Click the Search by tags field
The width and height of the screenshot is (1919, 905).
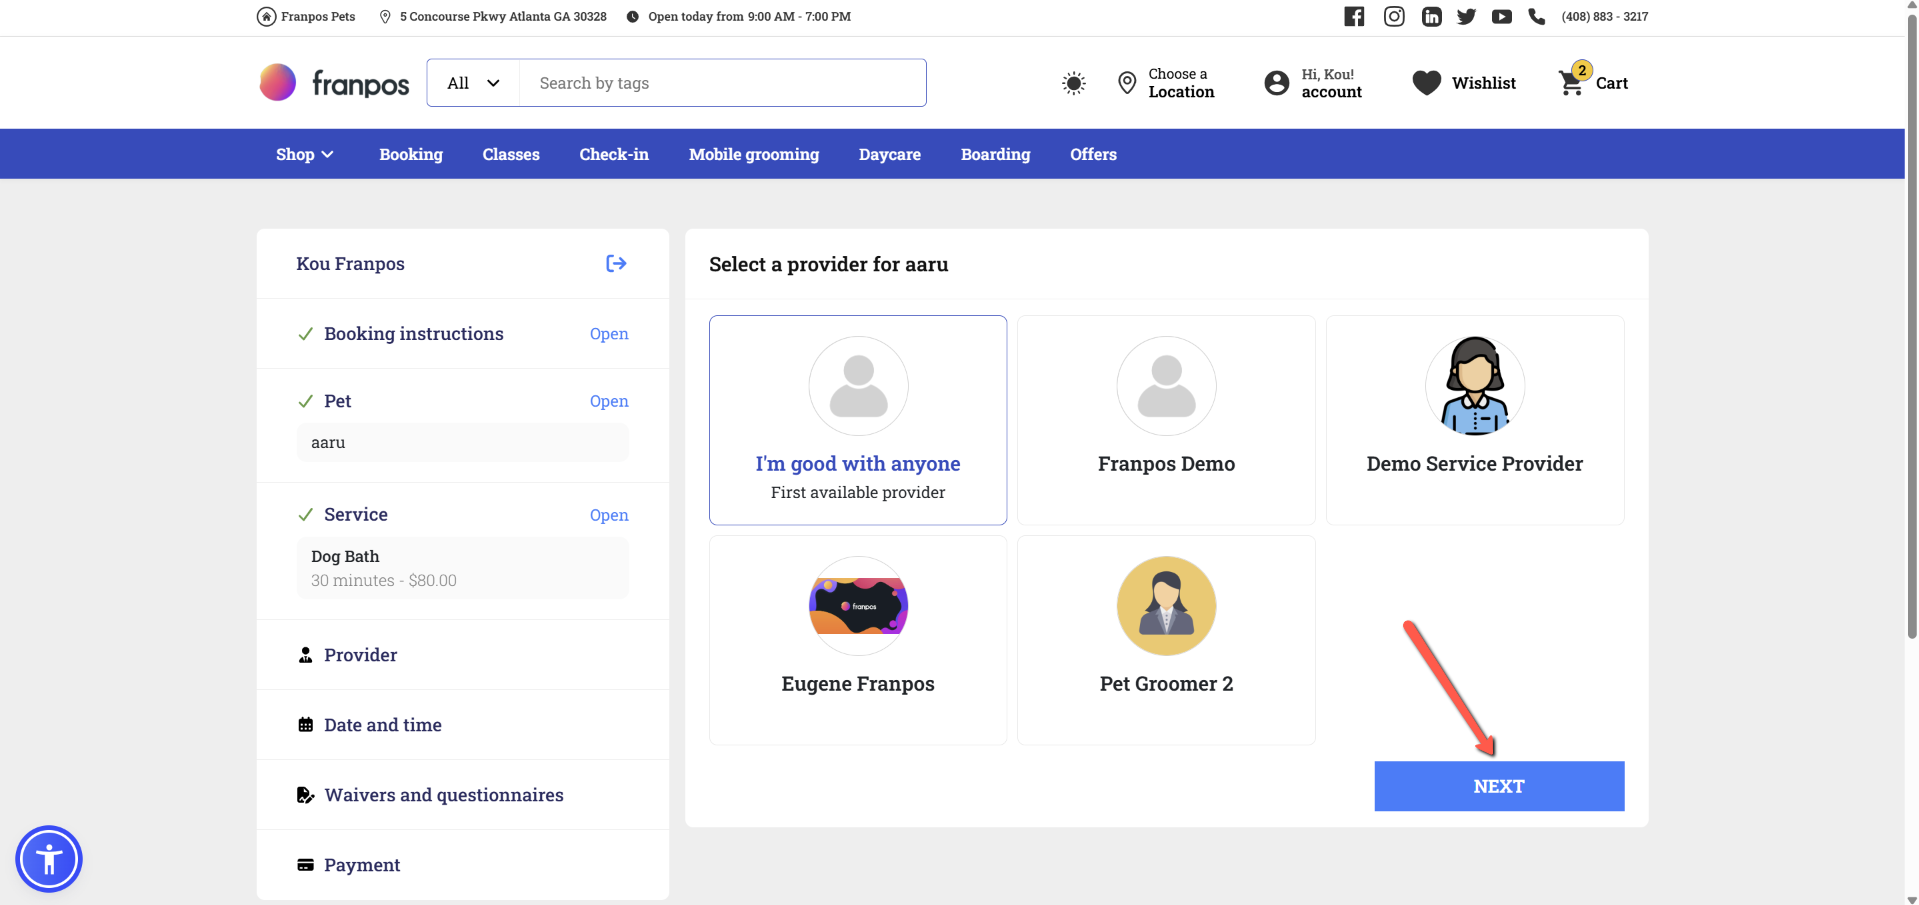pos(722,83)
